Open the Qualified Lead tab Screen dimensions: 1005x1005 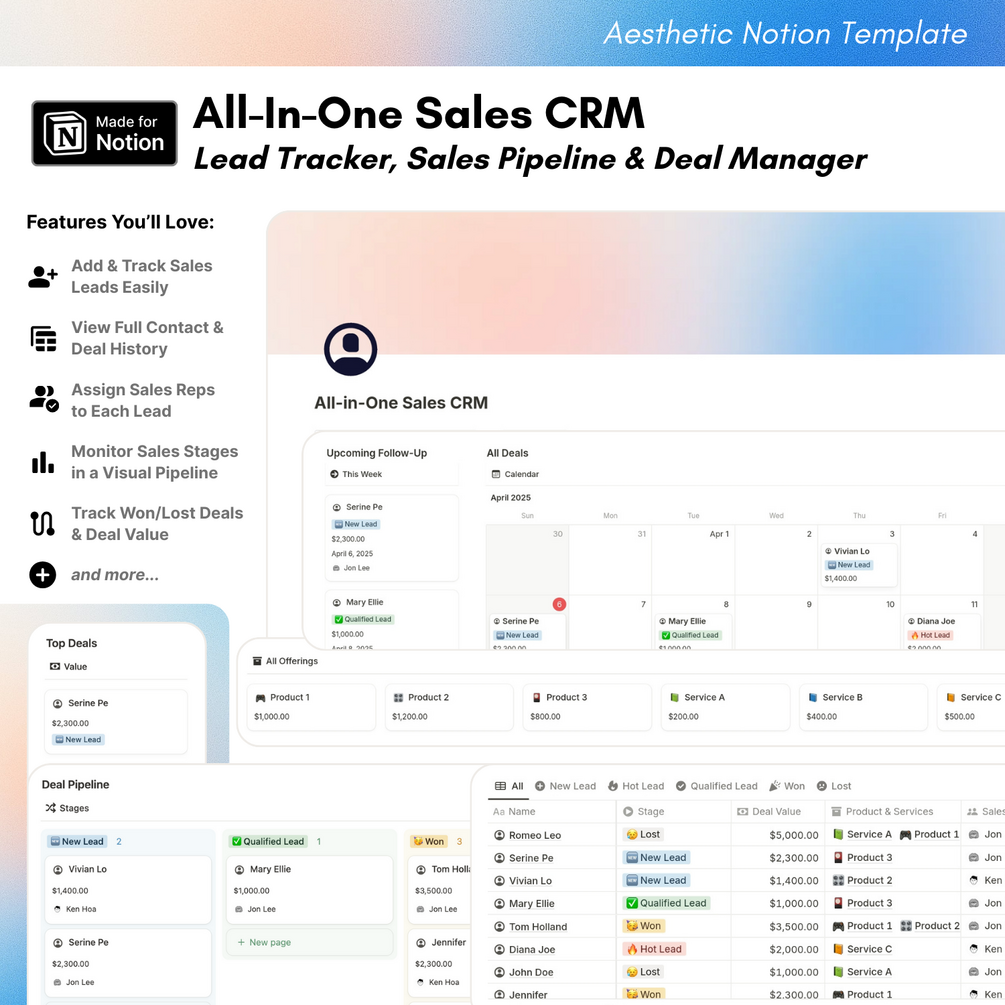(717, 786)
